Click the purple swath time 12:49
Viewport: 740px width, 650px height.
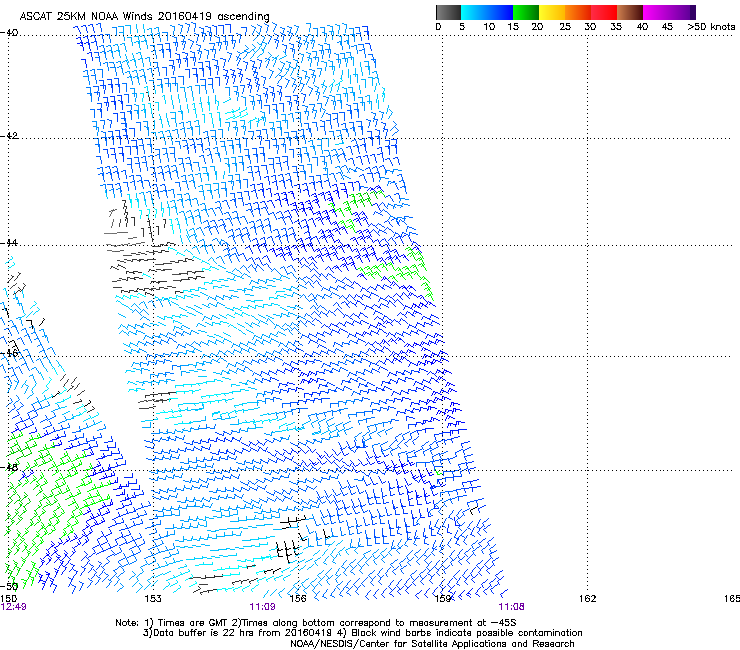pos(14,607)
